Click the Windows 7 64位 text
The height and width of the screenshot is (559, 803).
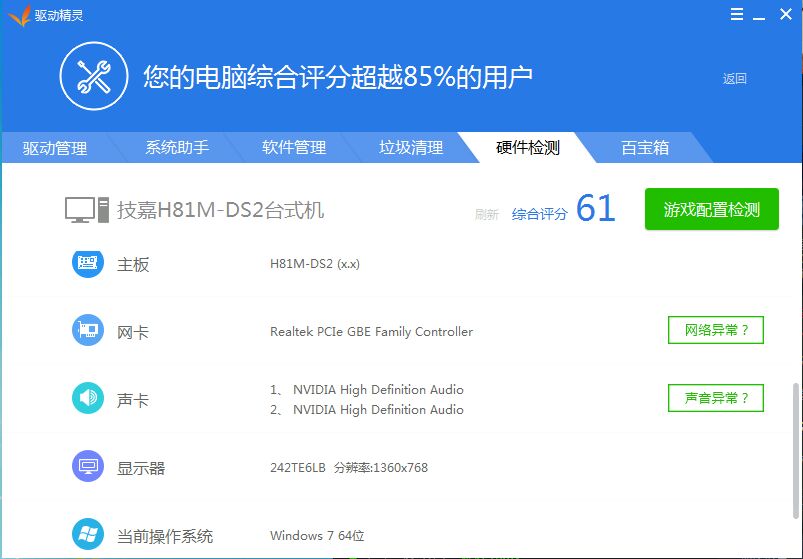(x=317, y=535)
